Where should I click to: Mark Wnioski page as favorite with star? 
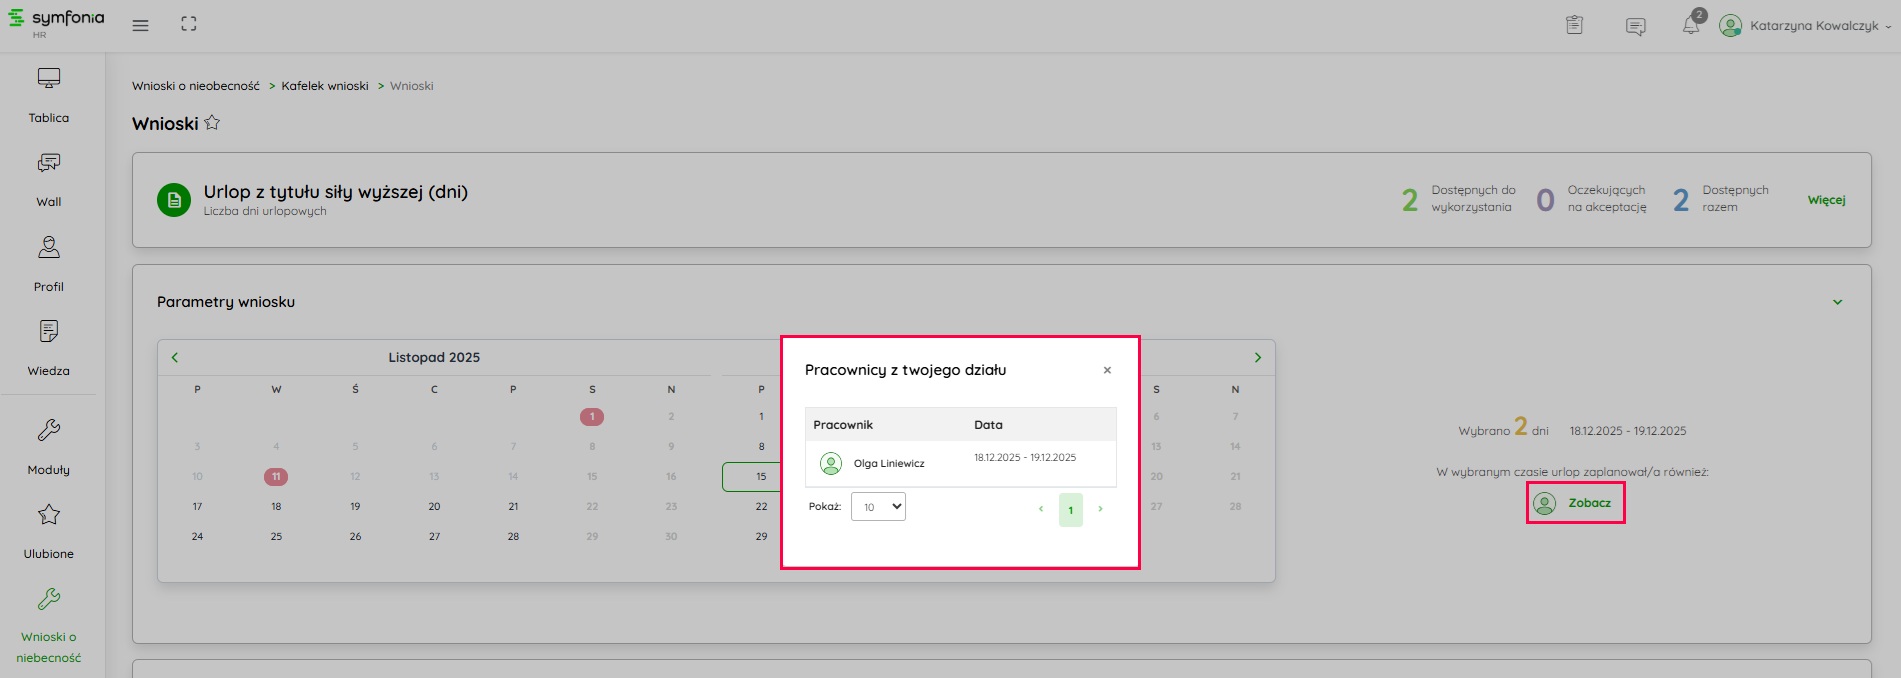click(x=212, y=123)
